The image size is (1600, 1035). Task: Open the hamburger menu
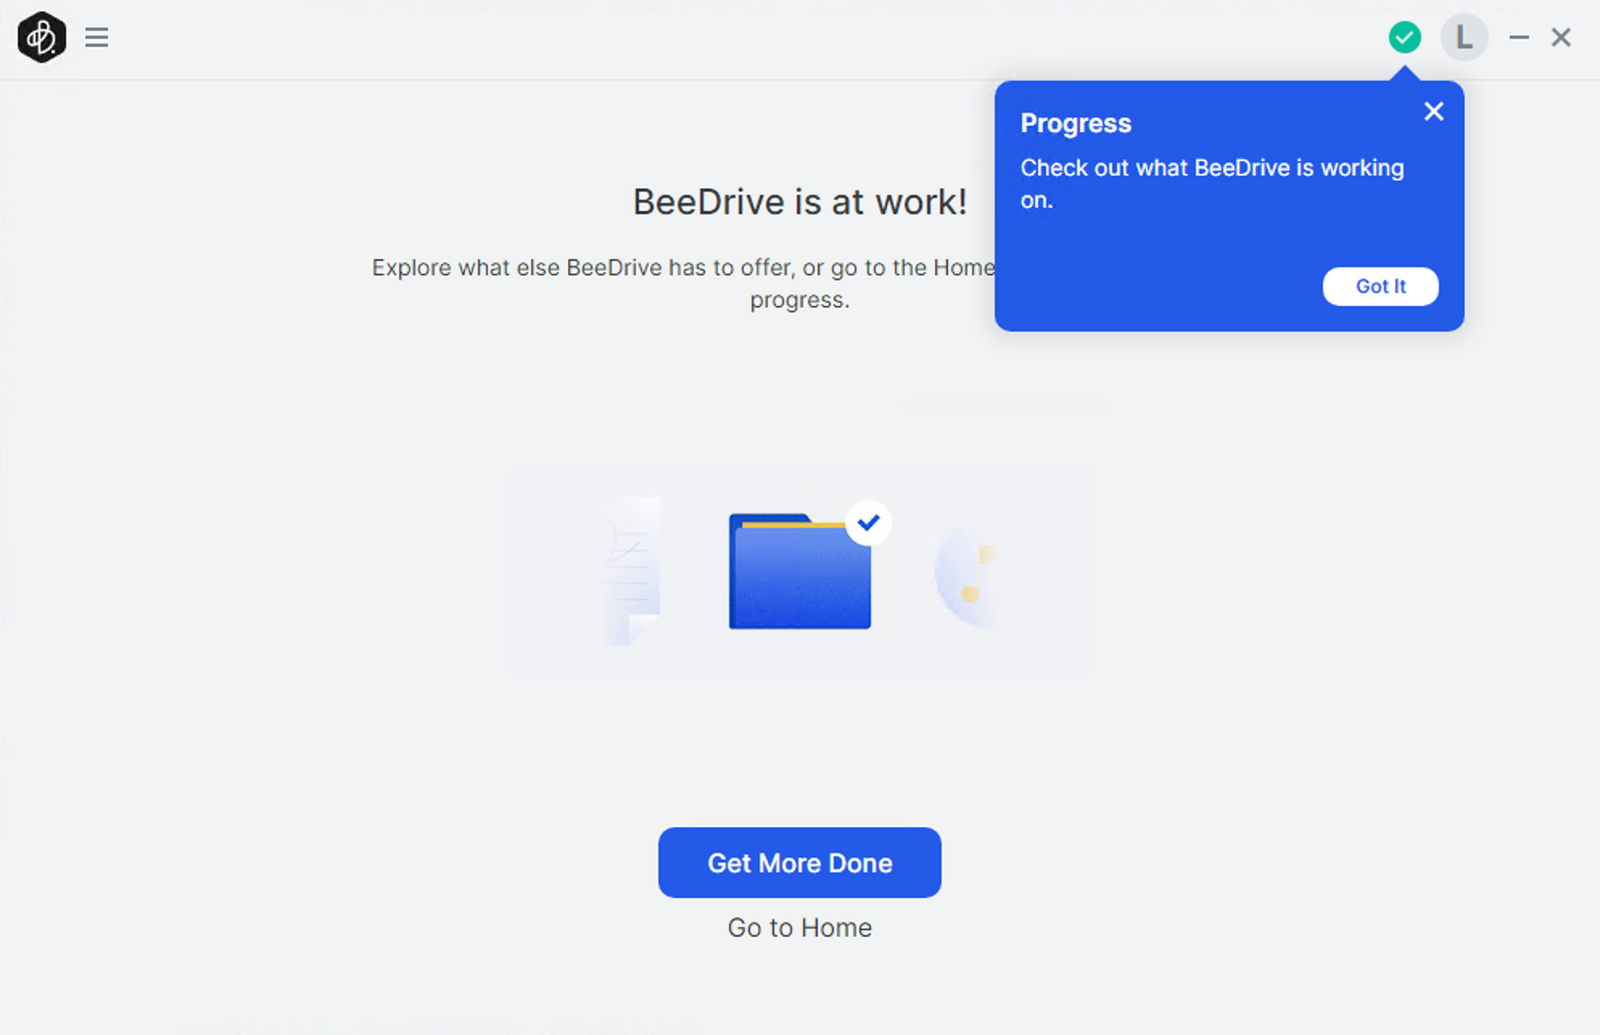pyautogui.click(x=97, y=38)
